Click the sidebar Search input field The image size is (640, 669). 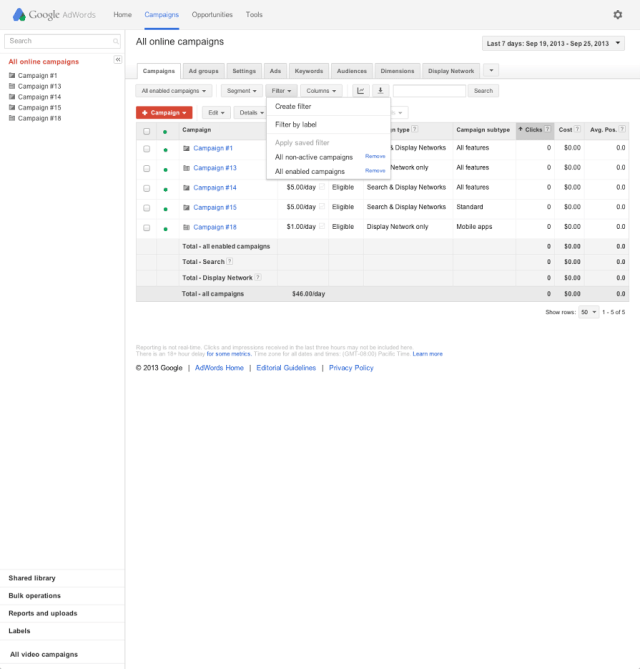[x=60, y=41]
